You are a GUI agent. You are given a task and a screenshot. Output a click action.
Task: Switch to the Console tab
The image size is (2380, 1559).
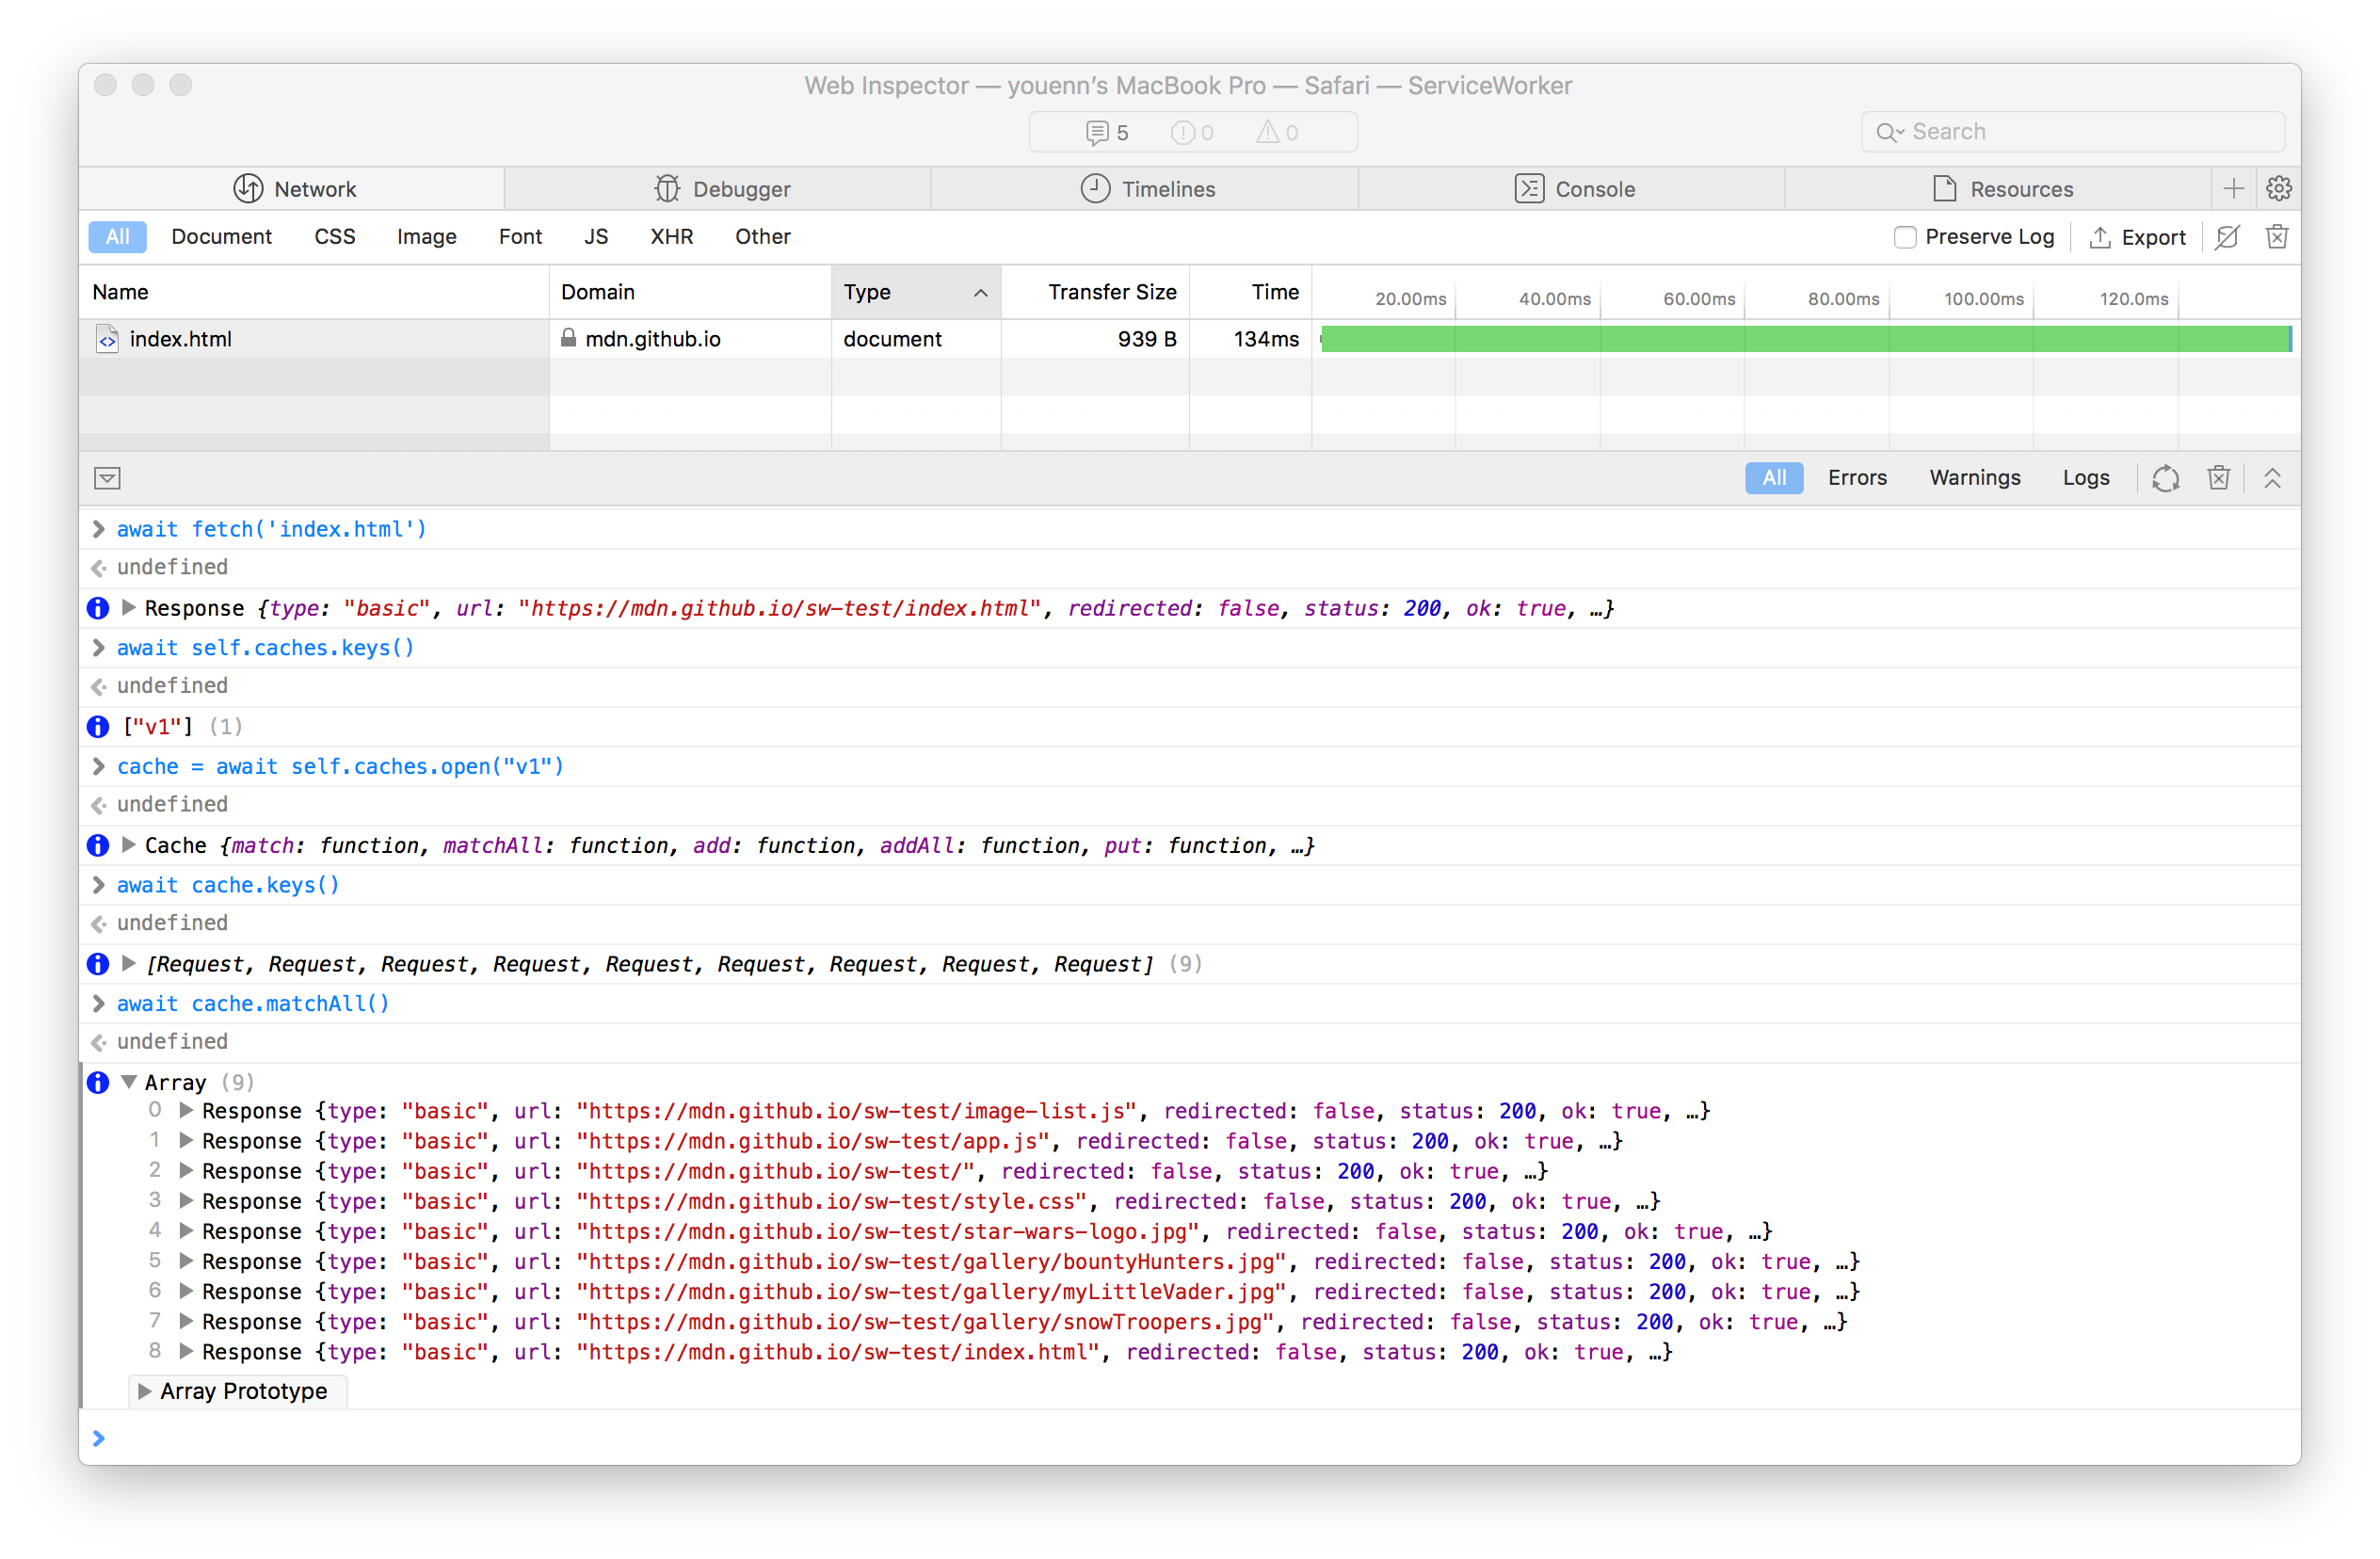(1574, 189)
